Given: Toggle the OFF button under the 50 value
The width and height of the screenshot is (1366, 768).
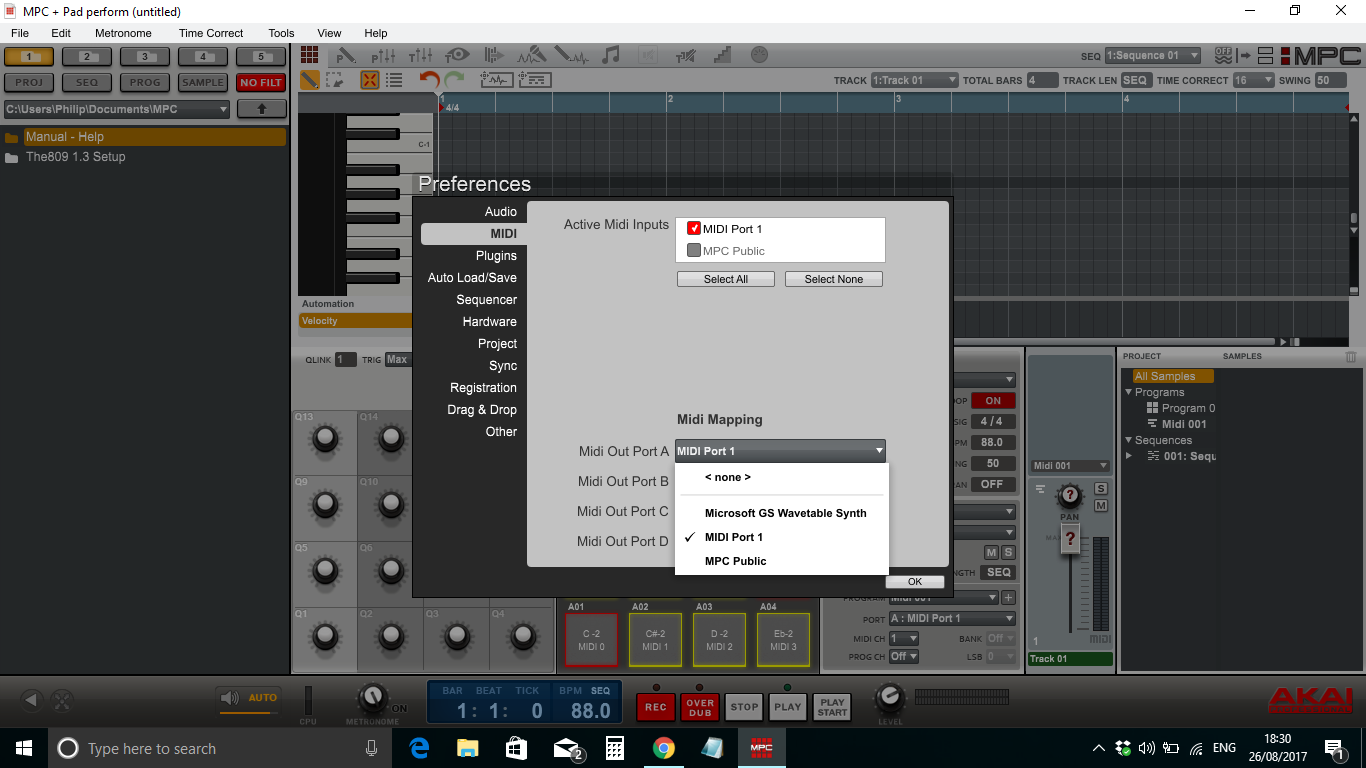Looking at the screenshot, I should click(992, 484).
